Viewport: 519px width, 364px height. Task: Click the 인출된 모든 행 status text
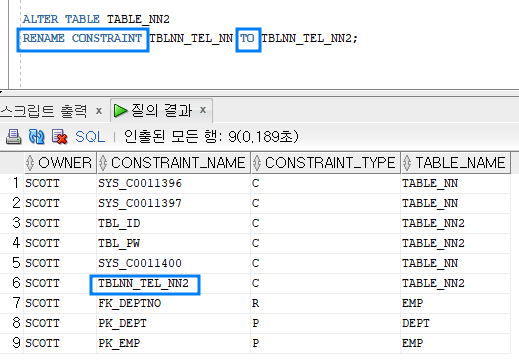211,137
